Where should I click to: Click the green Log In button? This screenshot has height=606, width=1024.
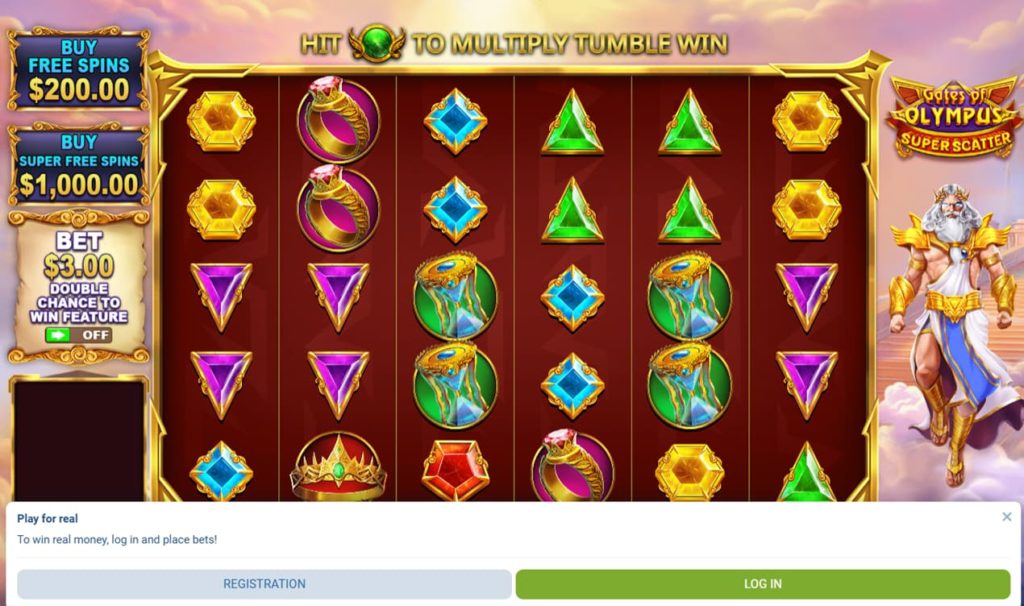coord(763,584)
